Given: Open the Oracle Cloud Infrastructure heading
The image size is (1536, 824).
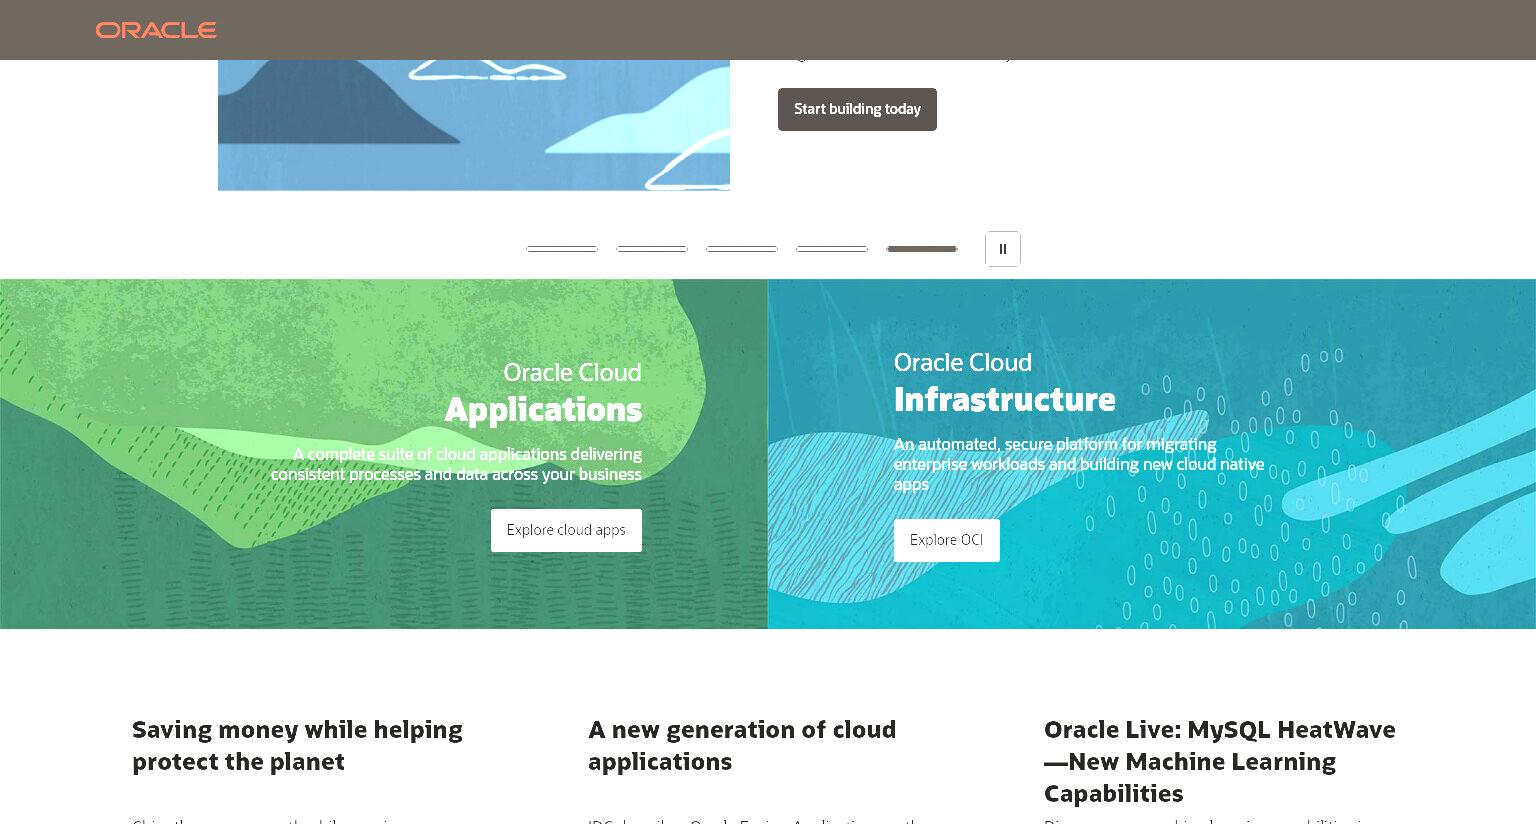Looking at the screenshot, I should [x=1004, y=382].
